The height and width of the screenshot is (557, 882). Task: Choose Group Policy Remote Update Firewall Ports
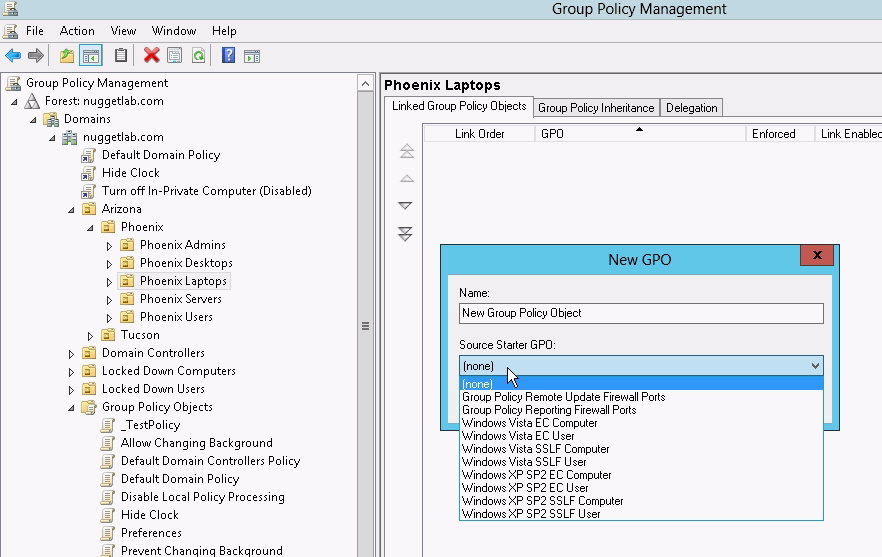pyautogui.click(x=641, y=397)
